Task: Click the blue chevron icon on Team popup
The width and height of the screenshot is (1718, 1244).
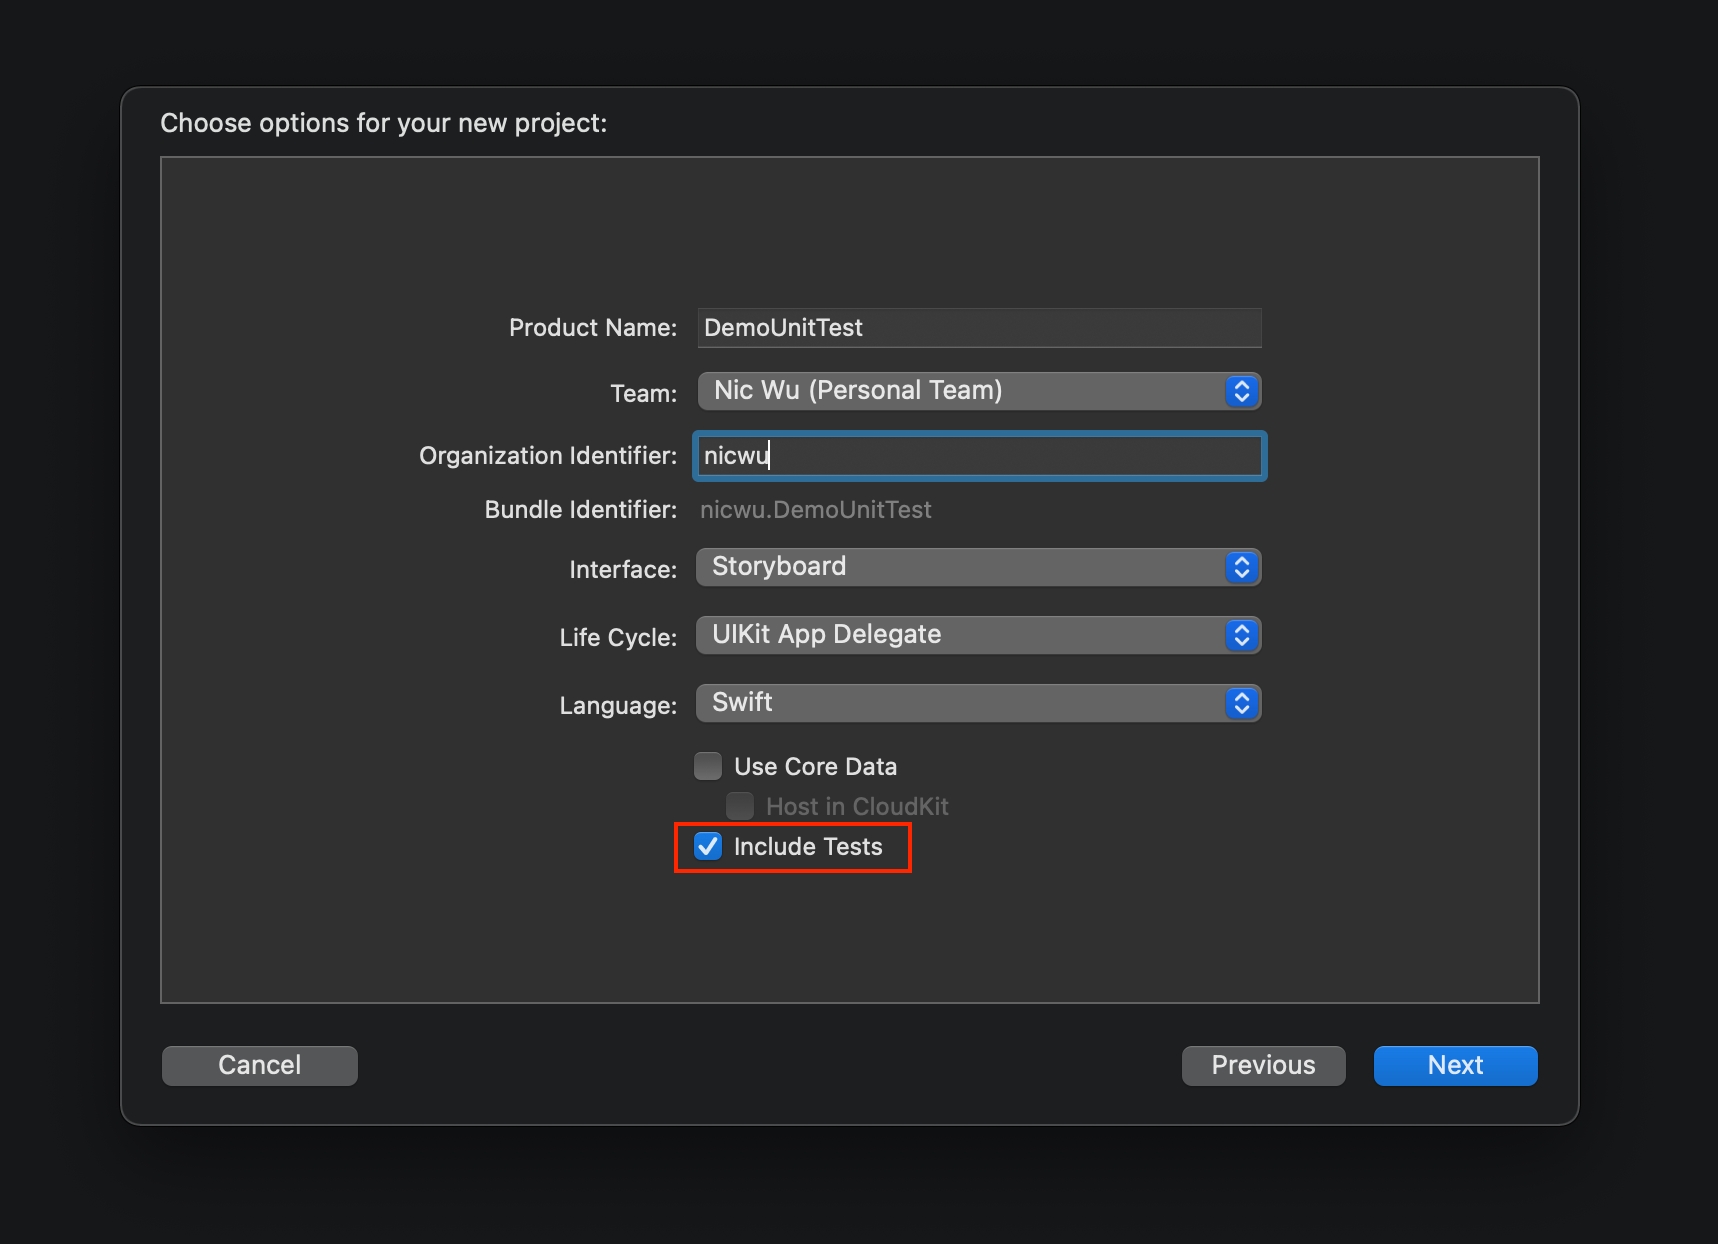Action: [x=1241, y=391]
